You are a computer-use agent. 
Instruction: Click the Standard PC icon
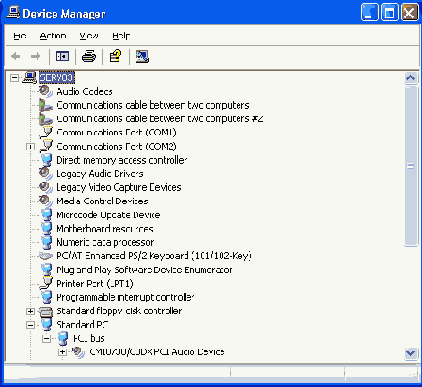click(x=46, y=324)
